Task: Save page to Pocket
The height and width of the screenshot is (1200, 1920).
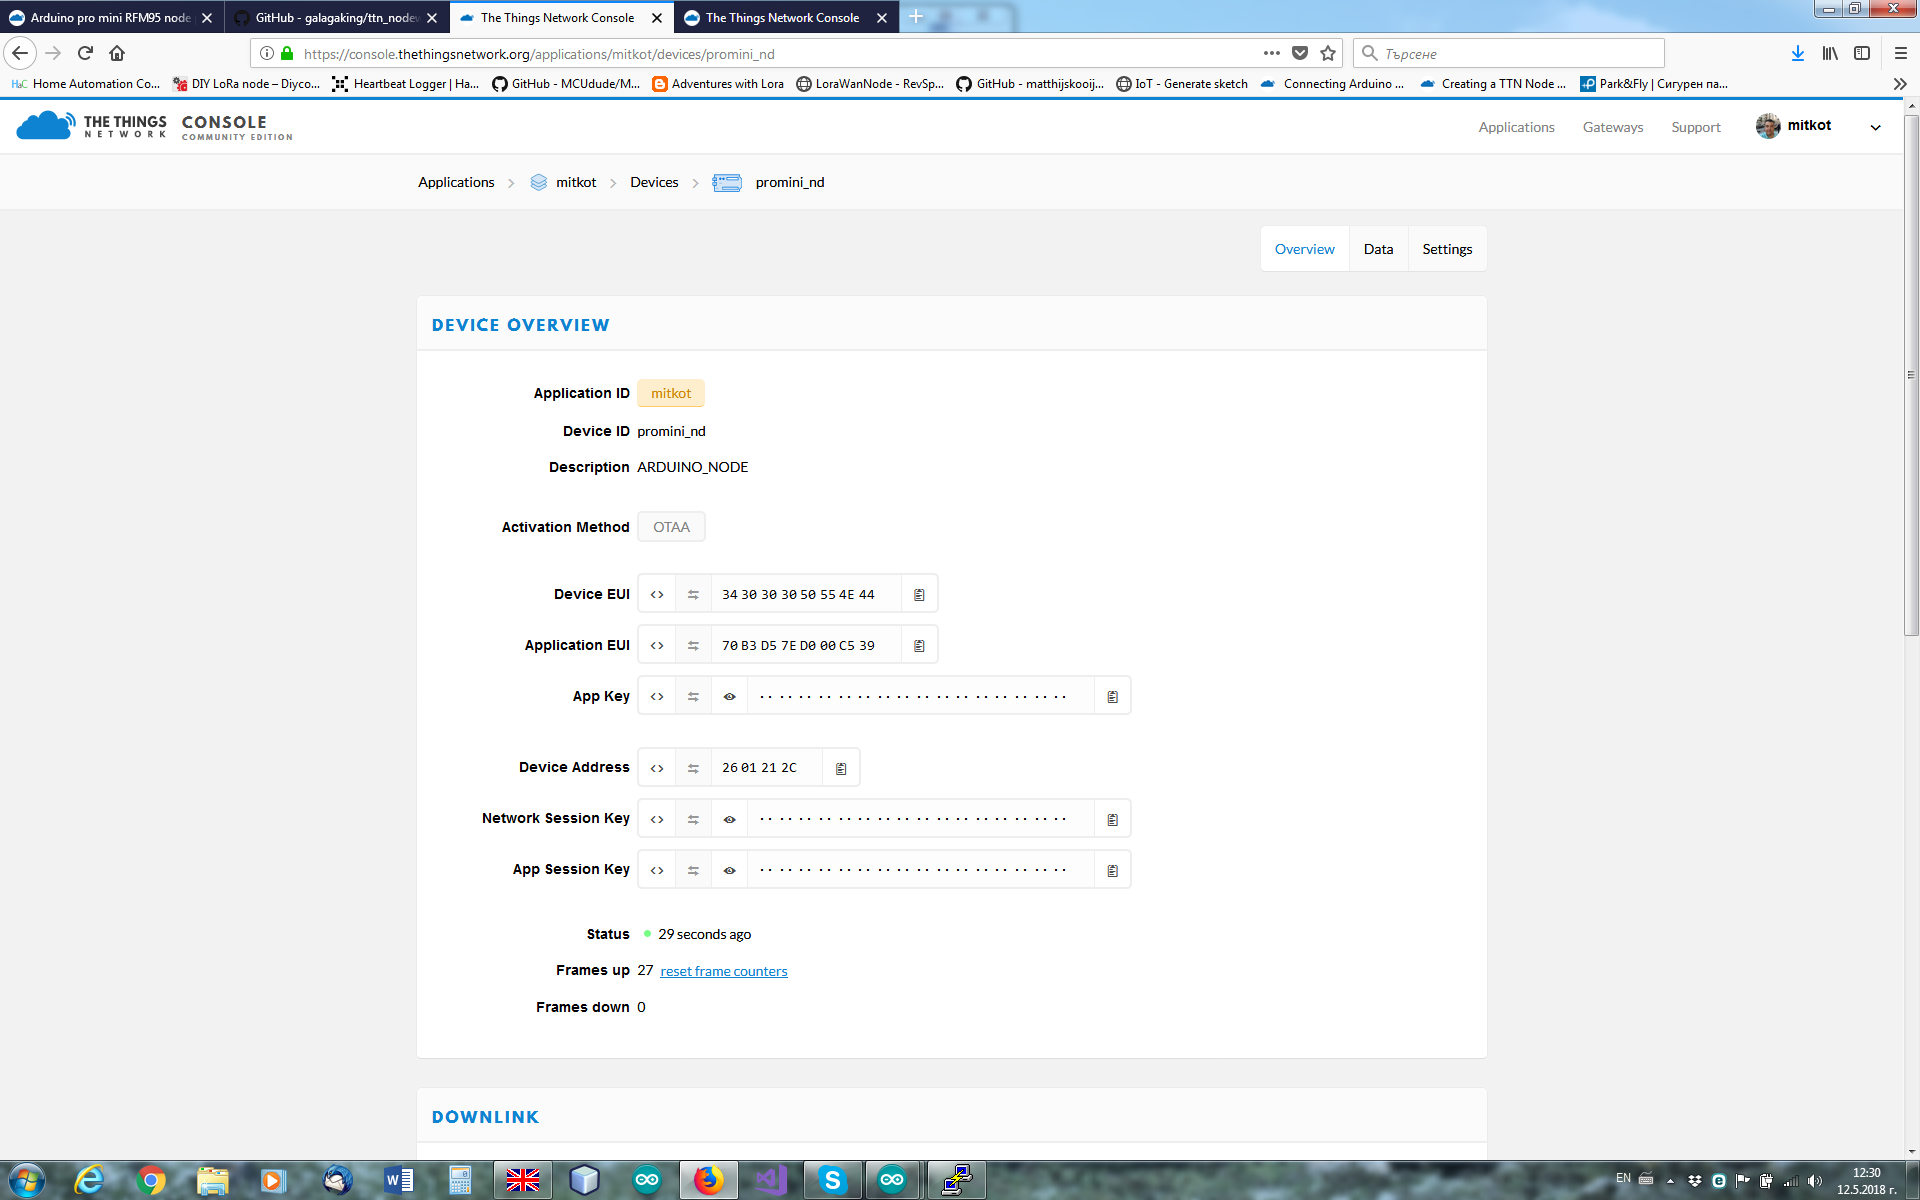Action: tap(1300, 53)
